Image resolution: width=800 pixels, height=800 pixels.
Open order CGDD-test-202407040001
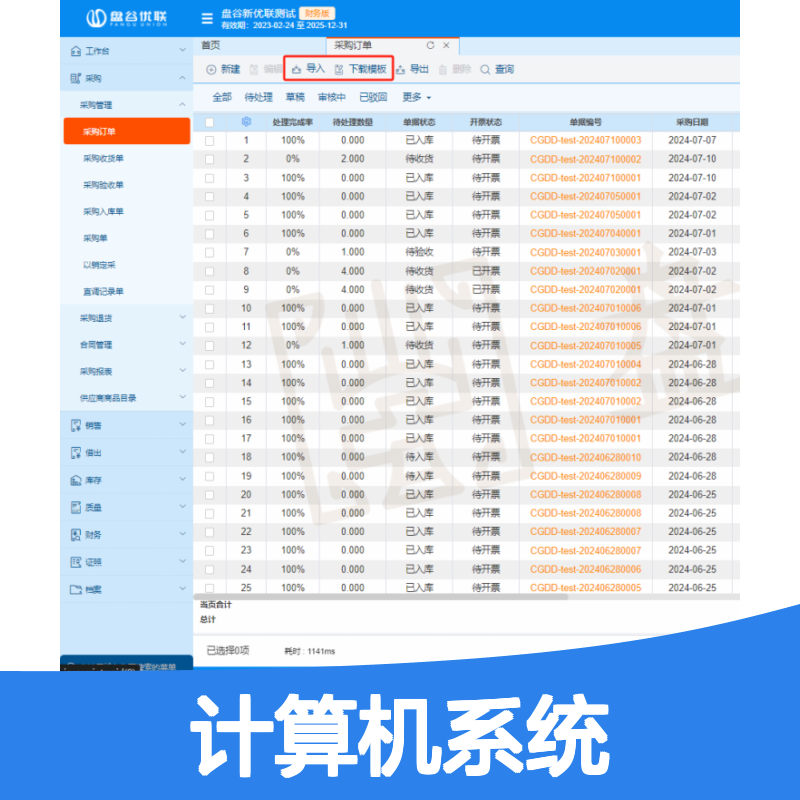coord(585,234)
